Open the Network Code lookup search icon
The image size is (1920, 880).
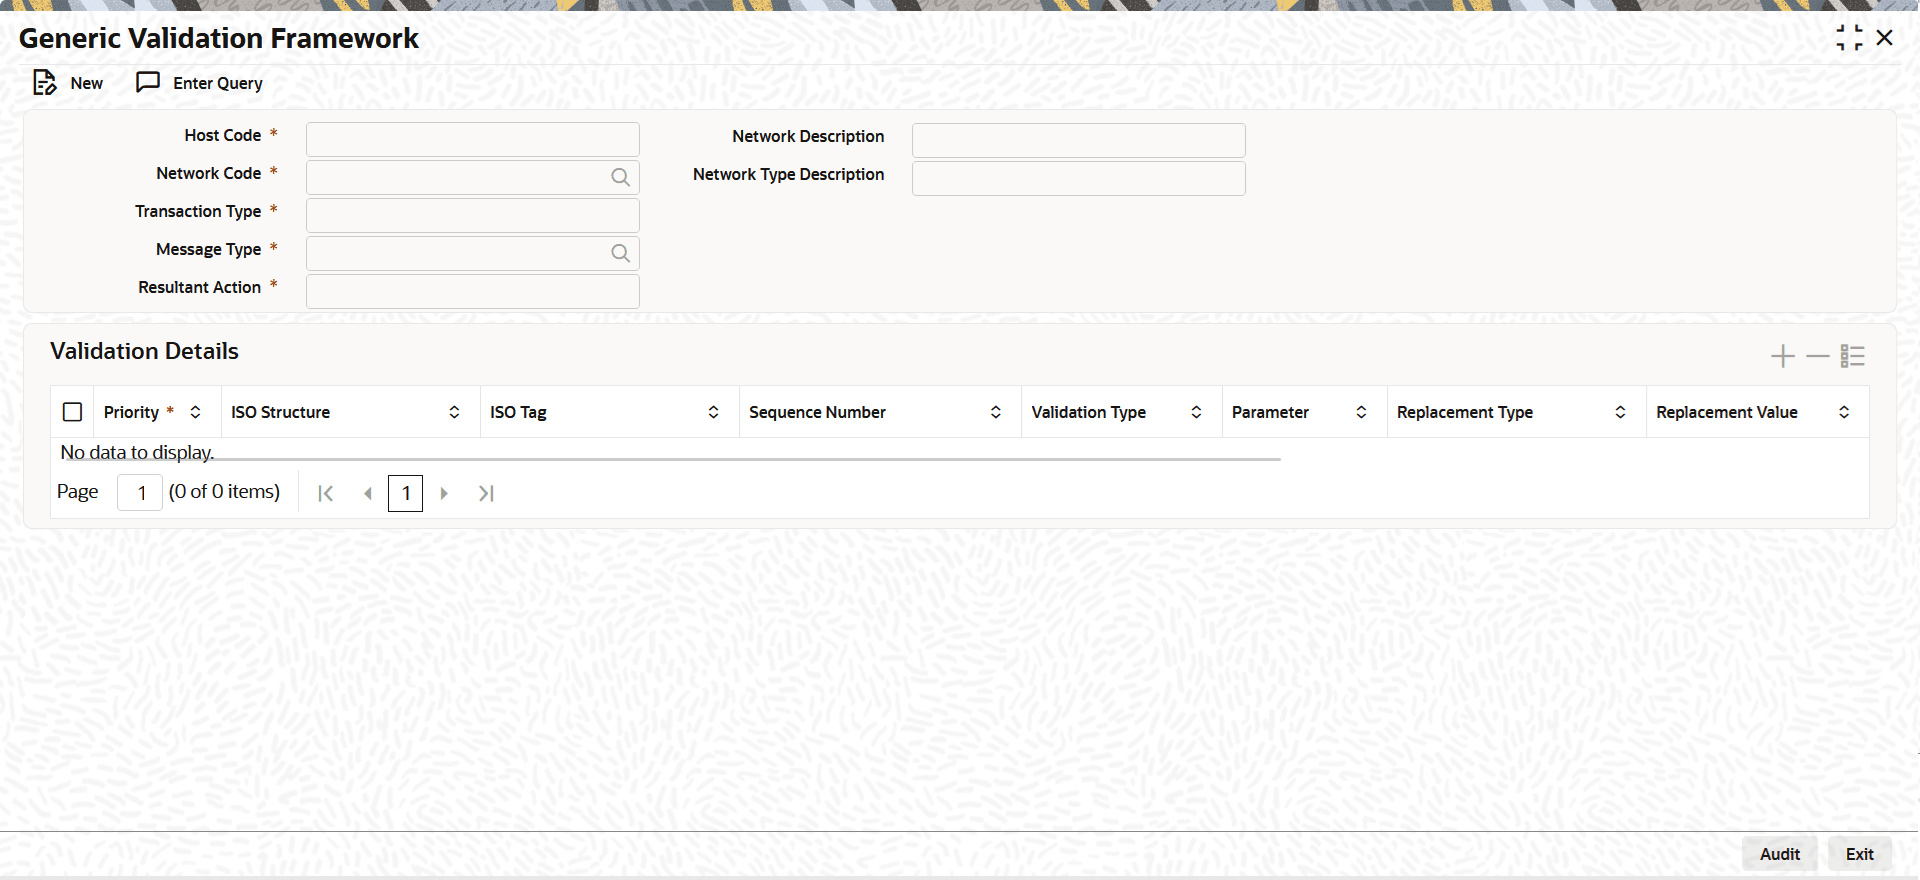620,177
